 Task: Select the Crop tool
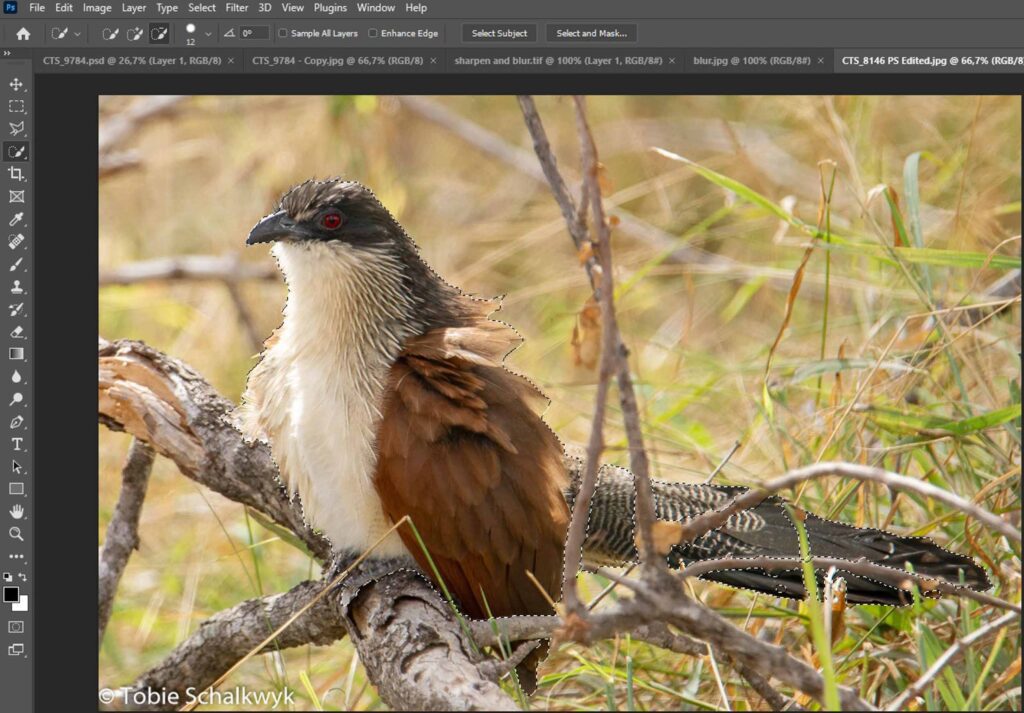[x=16, y=174]
